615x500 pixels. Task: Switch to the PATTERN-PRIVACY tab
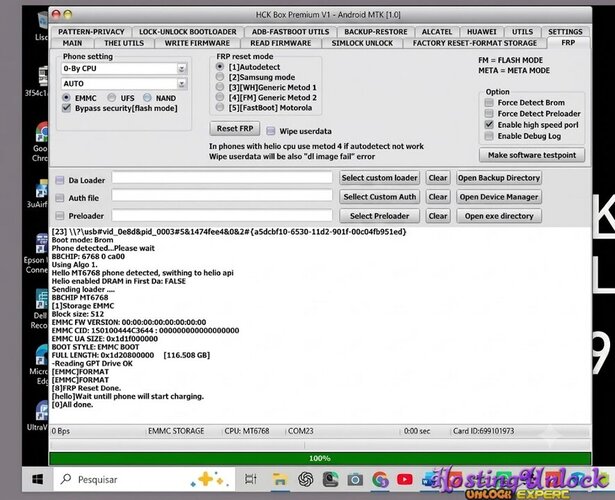coord(91,32)
